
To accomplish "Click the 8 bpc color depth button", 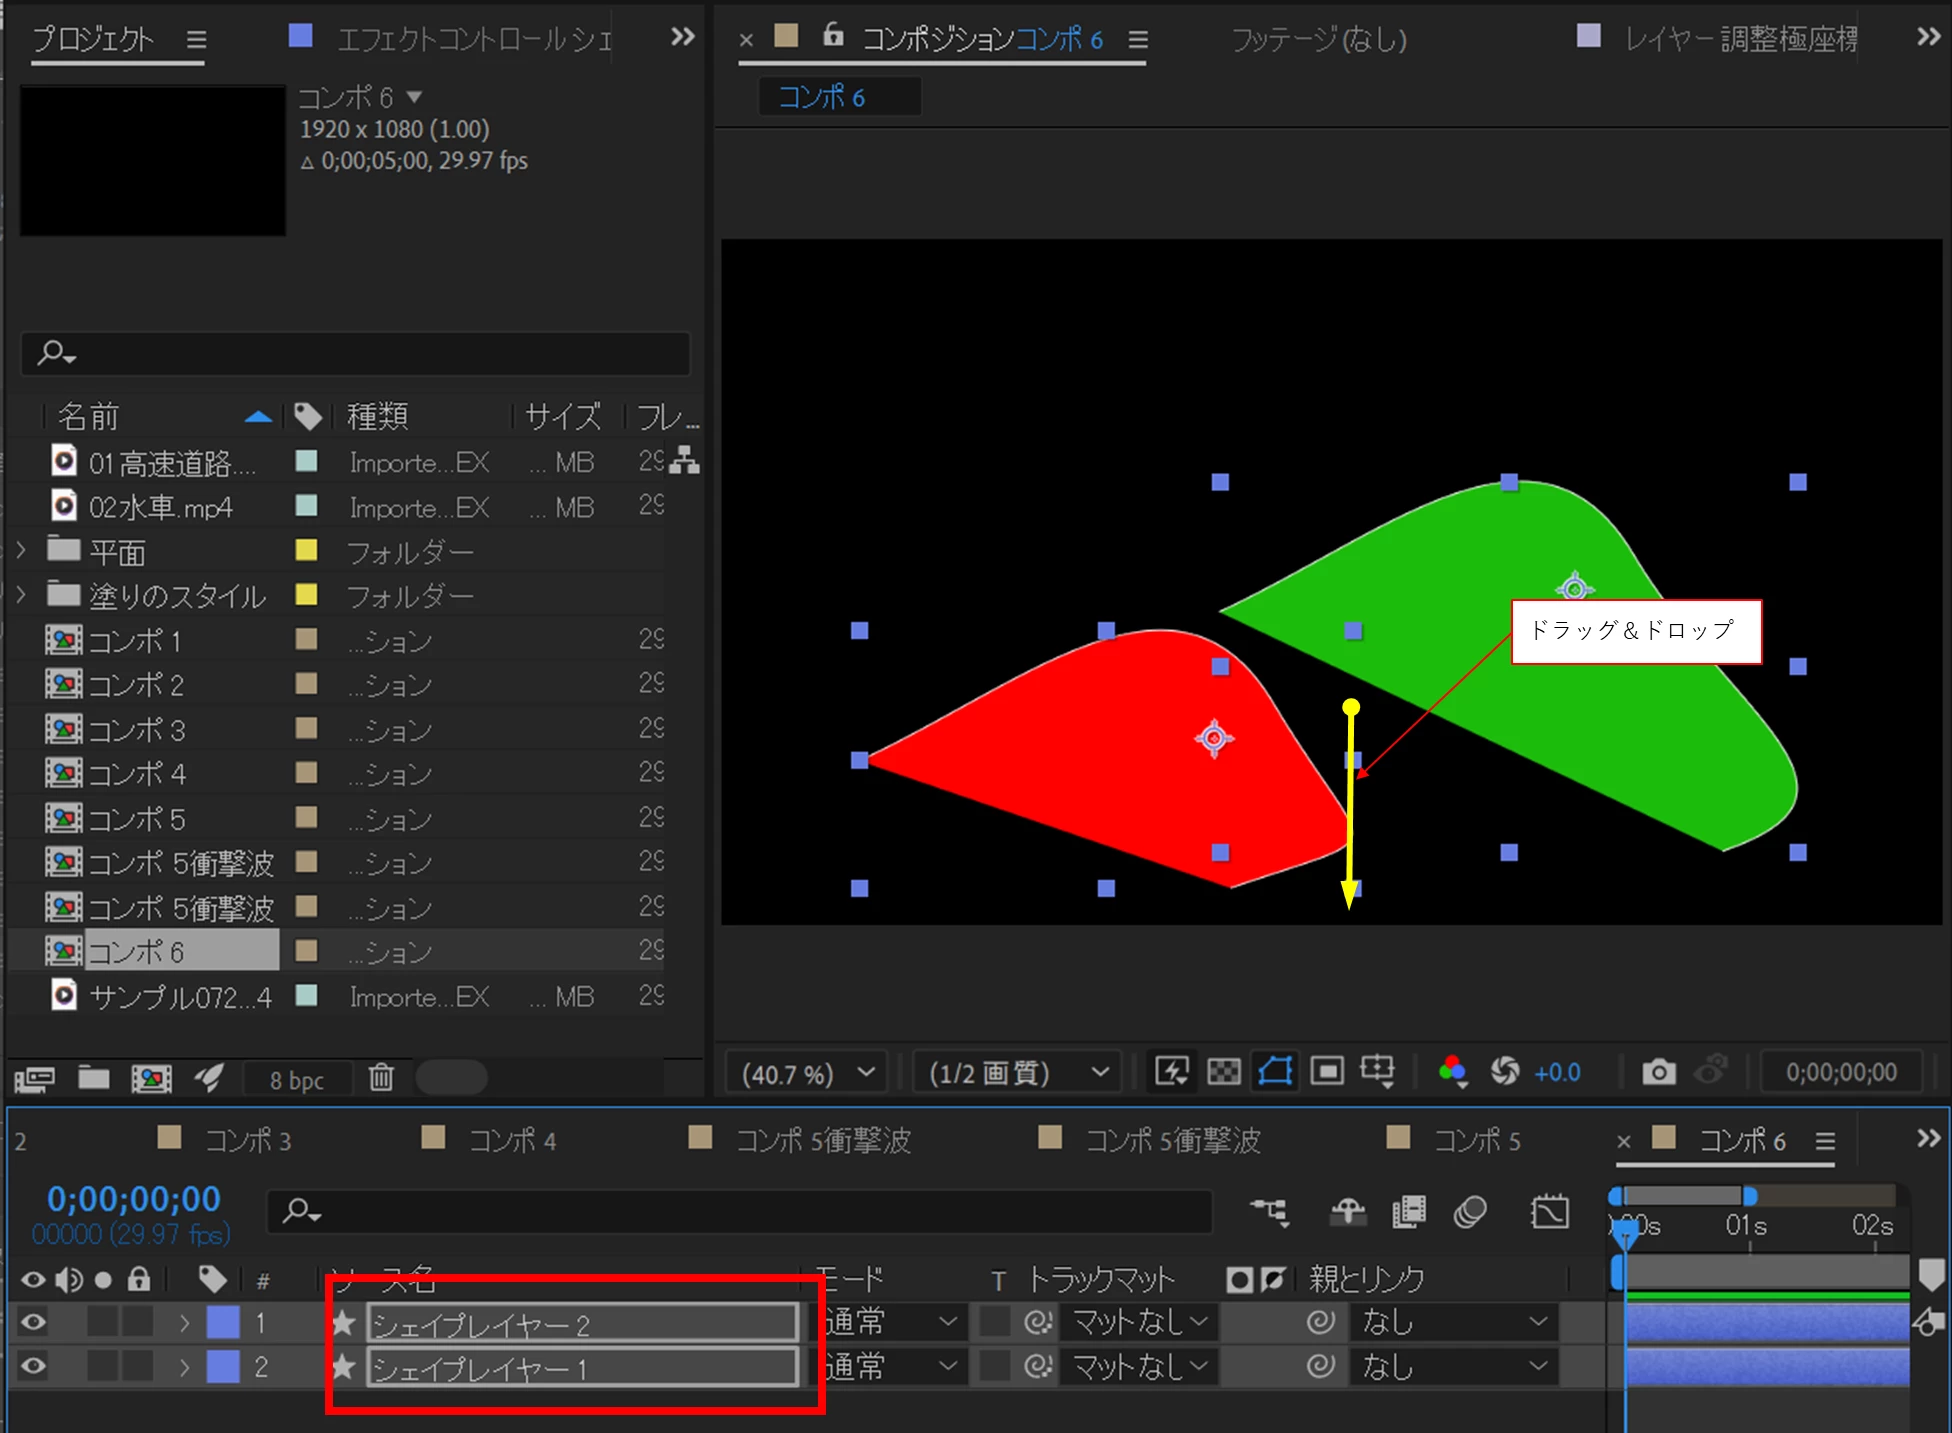I will 297,1080.
